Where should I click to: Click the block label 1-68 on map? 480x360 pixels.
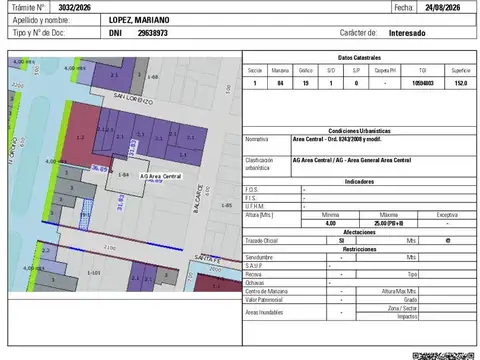153,77
